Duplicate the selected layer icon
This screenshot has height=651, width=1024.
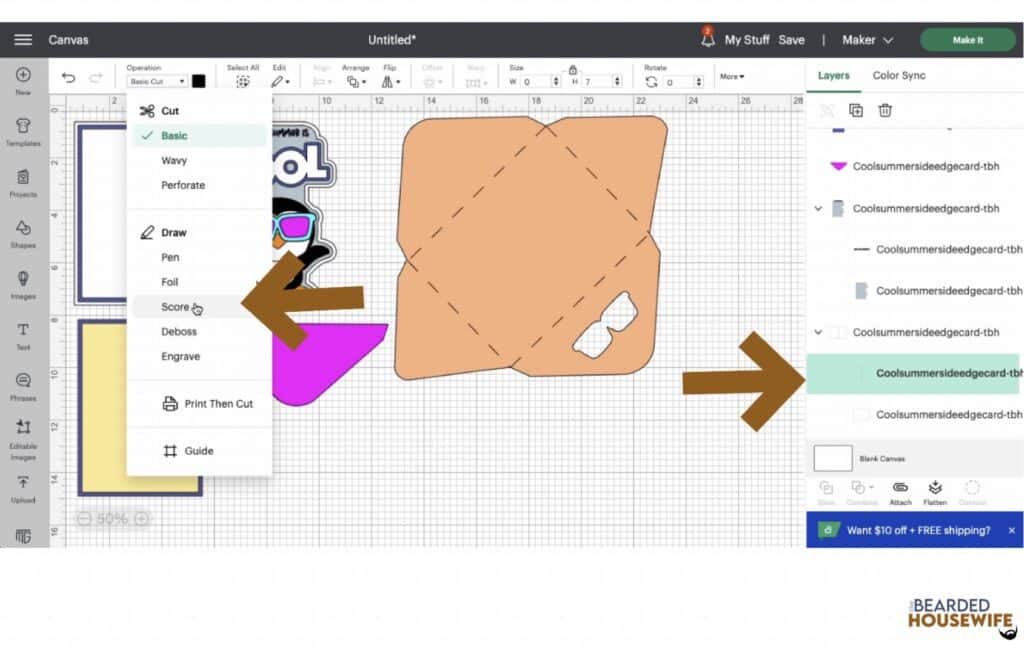856,111
